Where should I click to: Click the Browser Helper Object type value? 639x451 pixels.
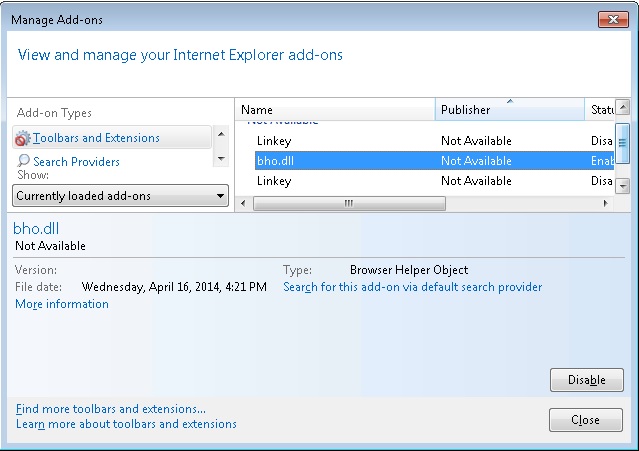409,270
